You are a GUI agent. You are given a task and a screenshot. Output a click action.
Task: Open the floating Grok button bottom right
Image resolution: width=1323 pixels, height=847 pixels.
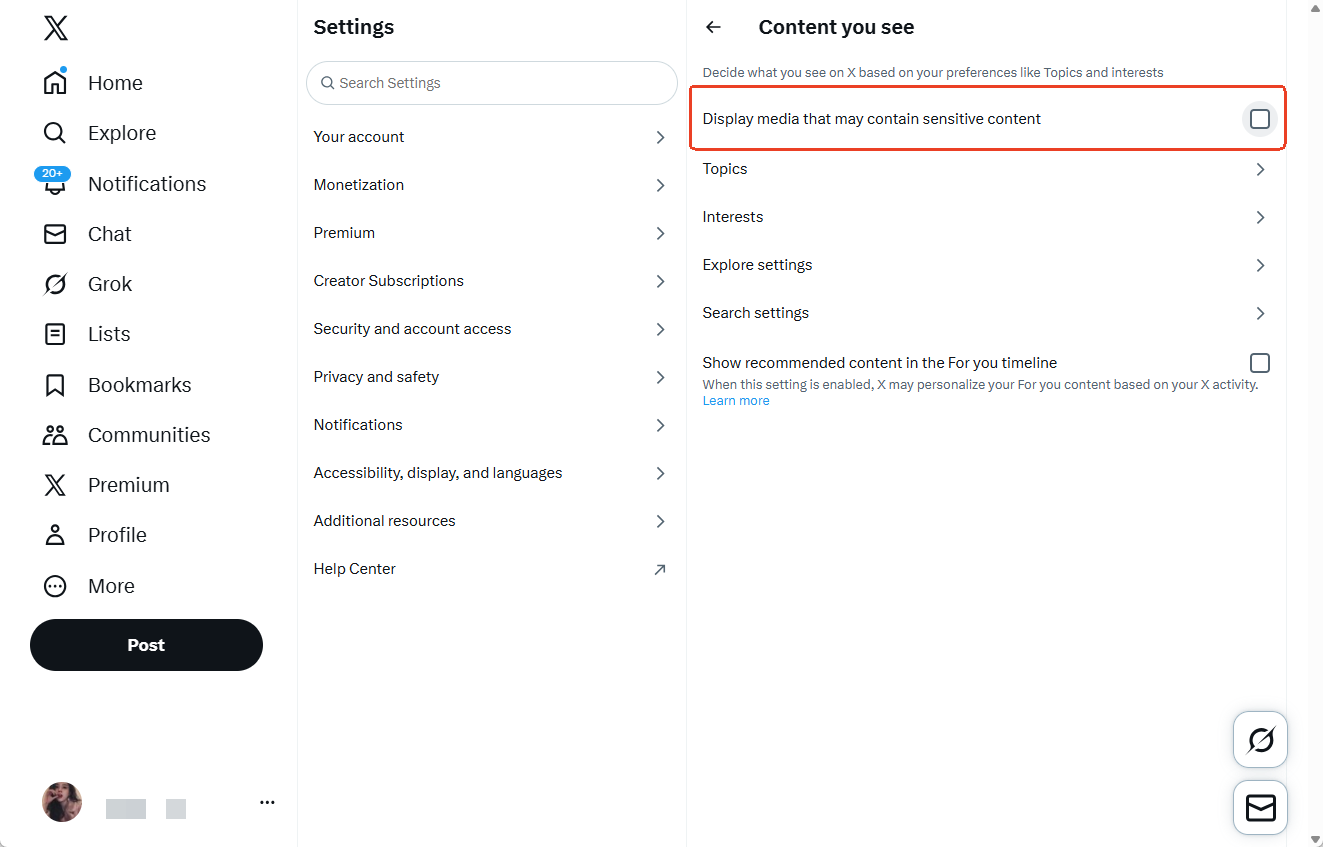[1260, 739]
